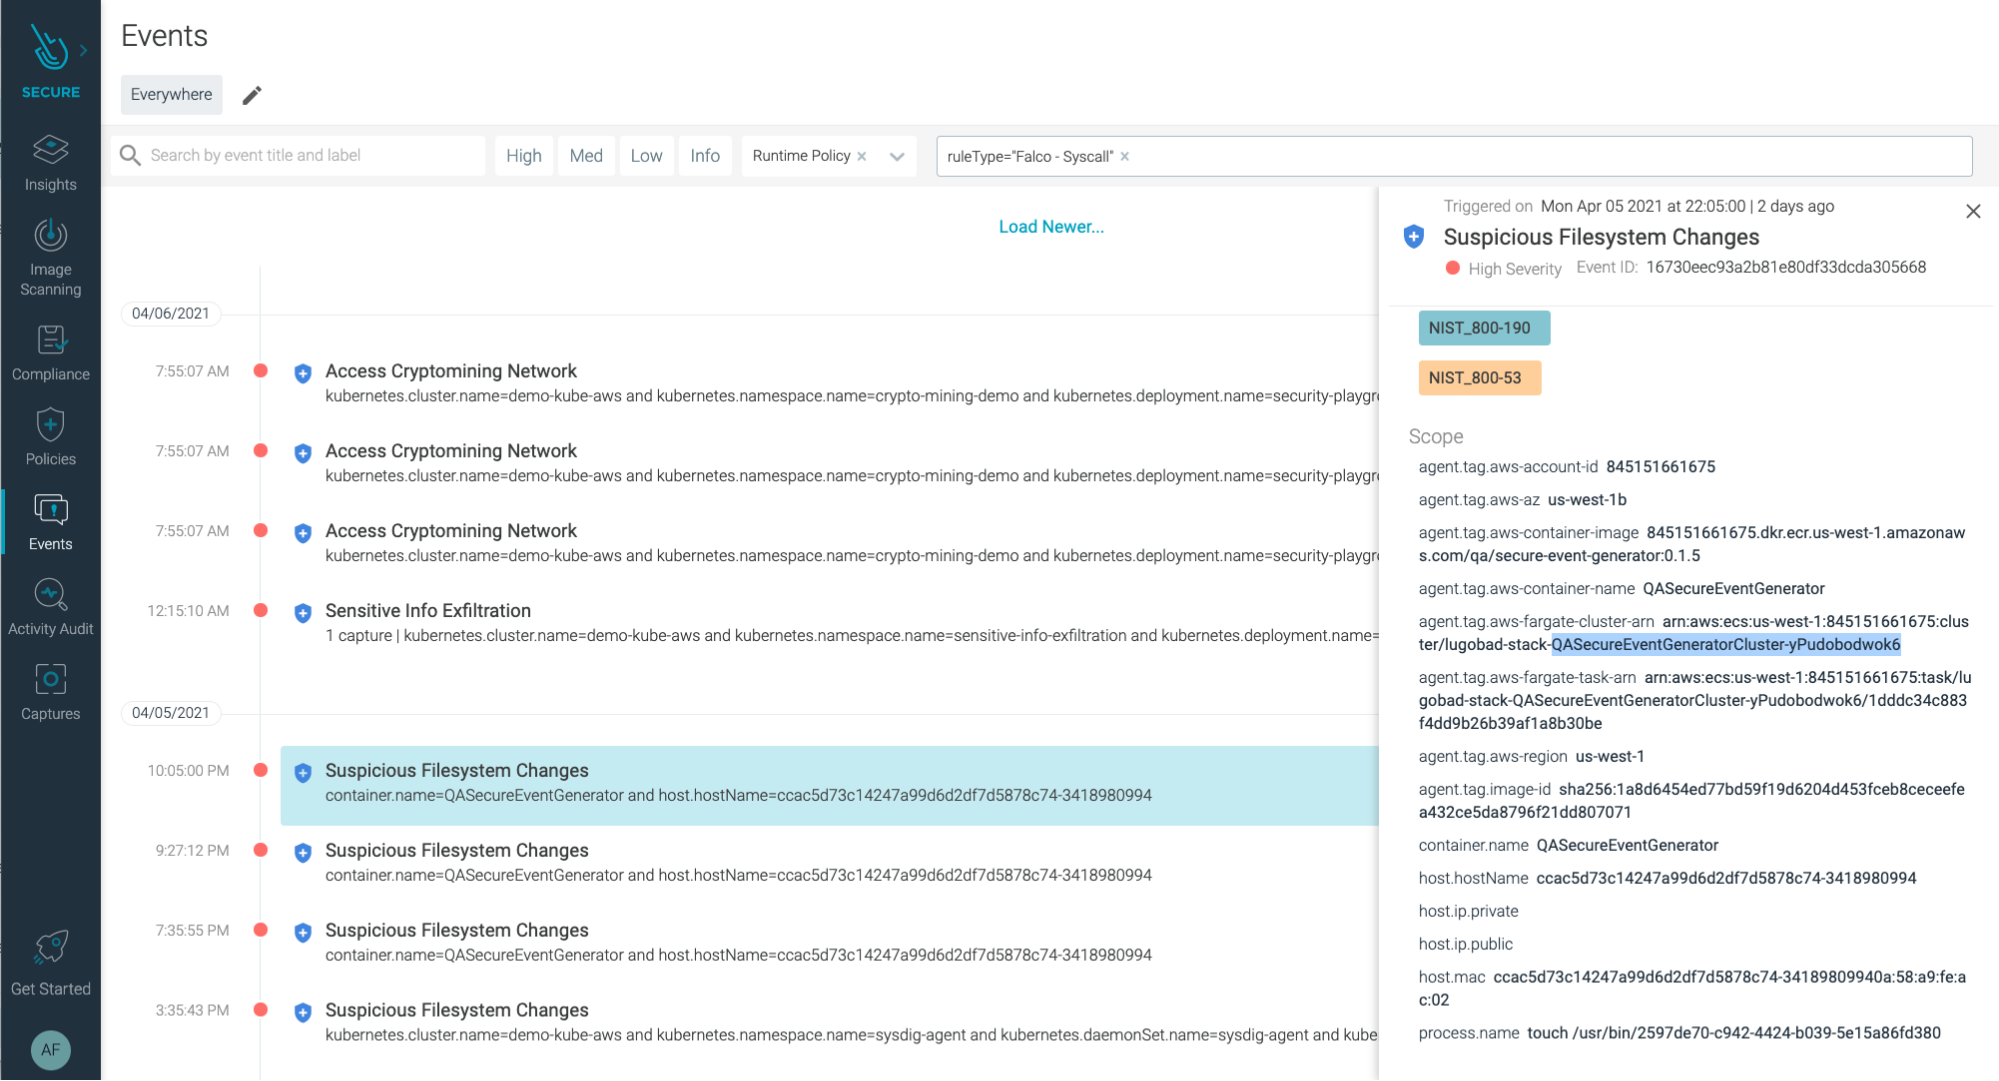Expand the sidebar with Secure chevron
Image resolution: width=1999 pixels, height=1081 pixels.
[84, 50]
